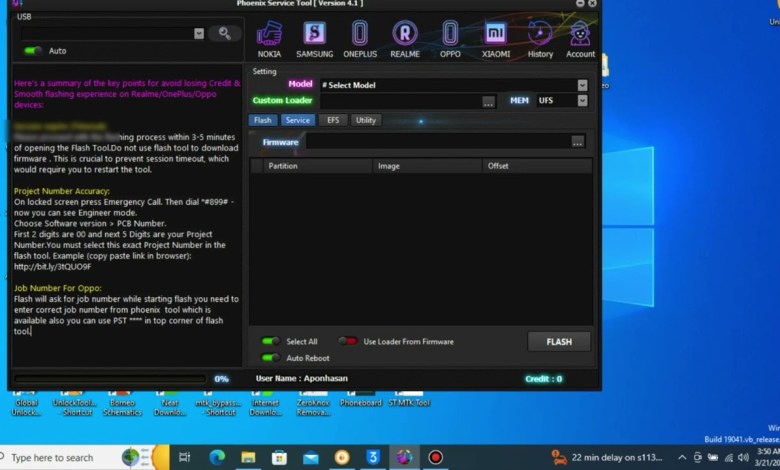Click the Offset column header
This screenshot has height=470, width=780.
coord(537,166)
